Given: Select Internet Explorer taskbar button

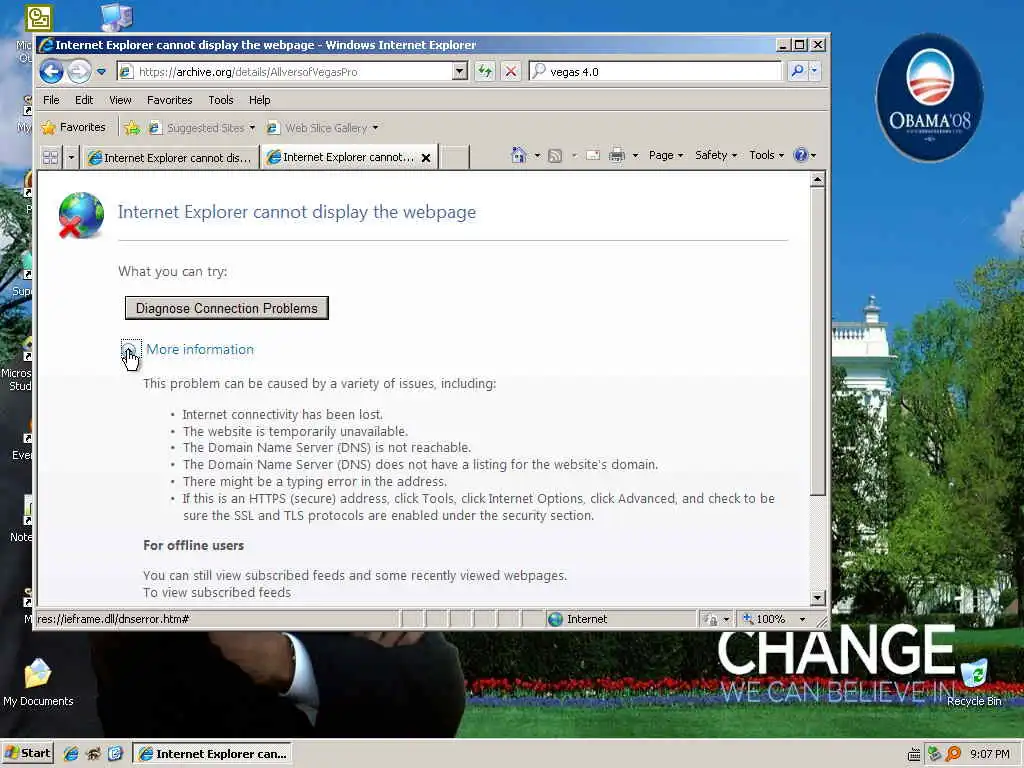Looking at the screenshot, I should [212, 754].
